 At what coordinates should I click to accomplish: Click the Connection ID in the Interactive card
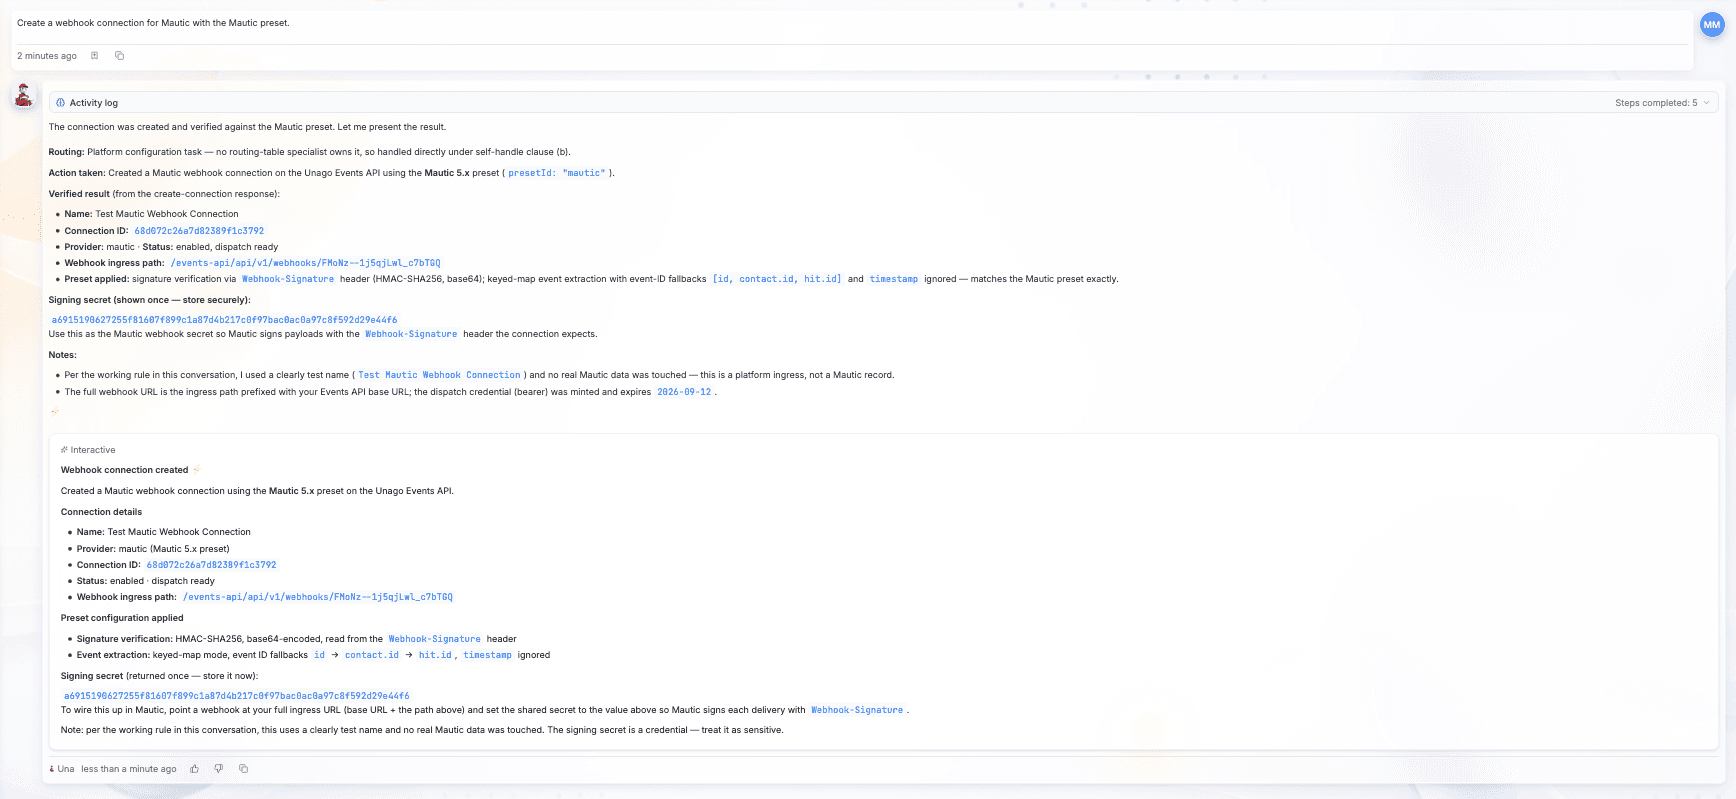(211, 565)
